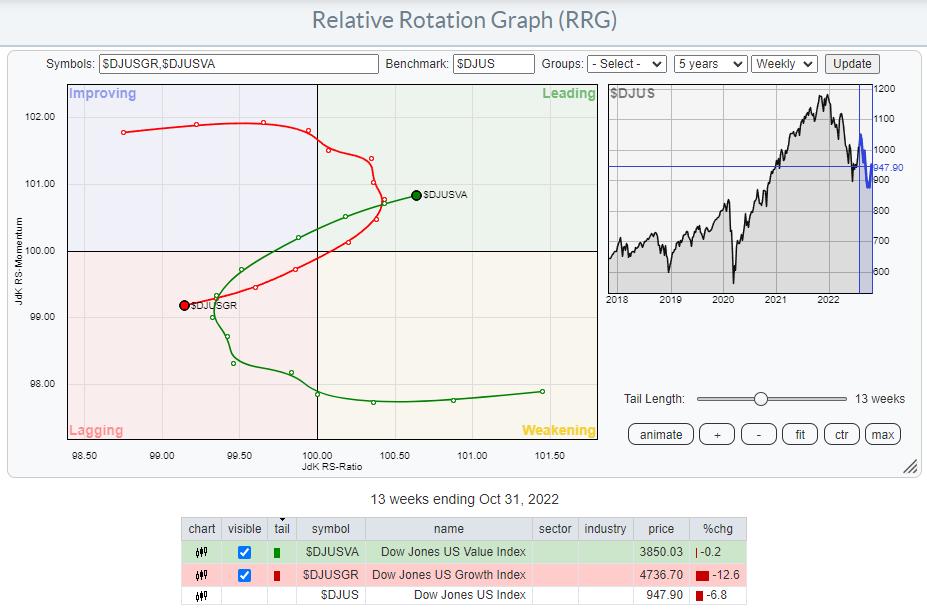Select the green $DJUSVA endpoint on graph

pyautogui.click(x=416, y=196)
